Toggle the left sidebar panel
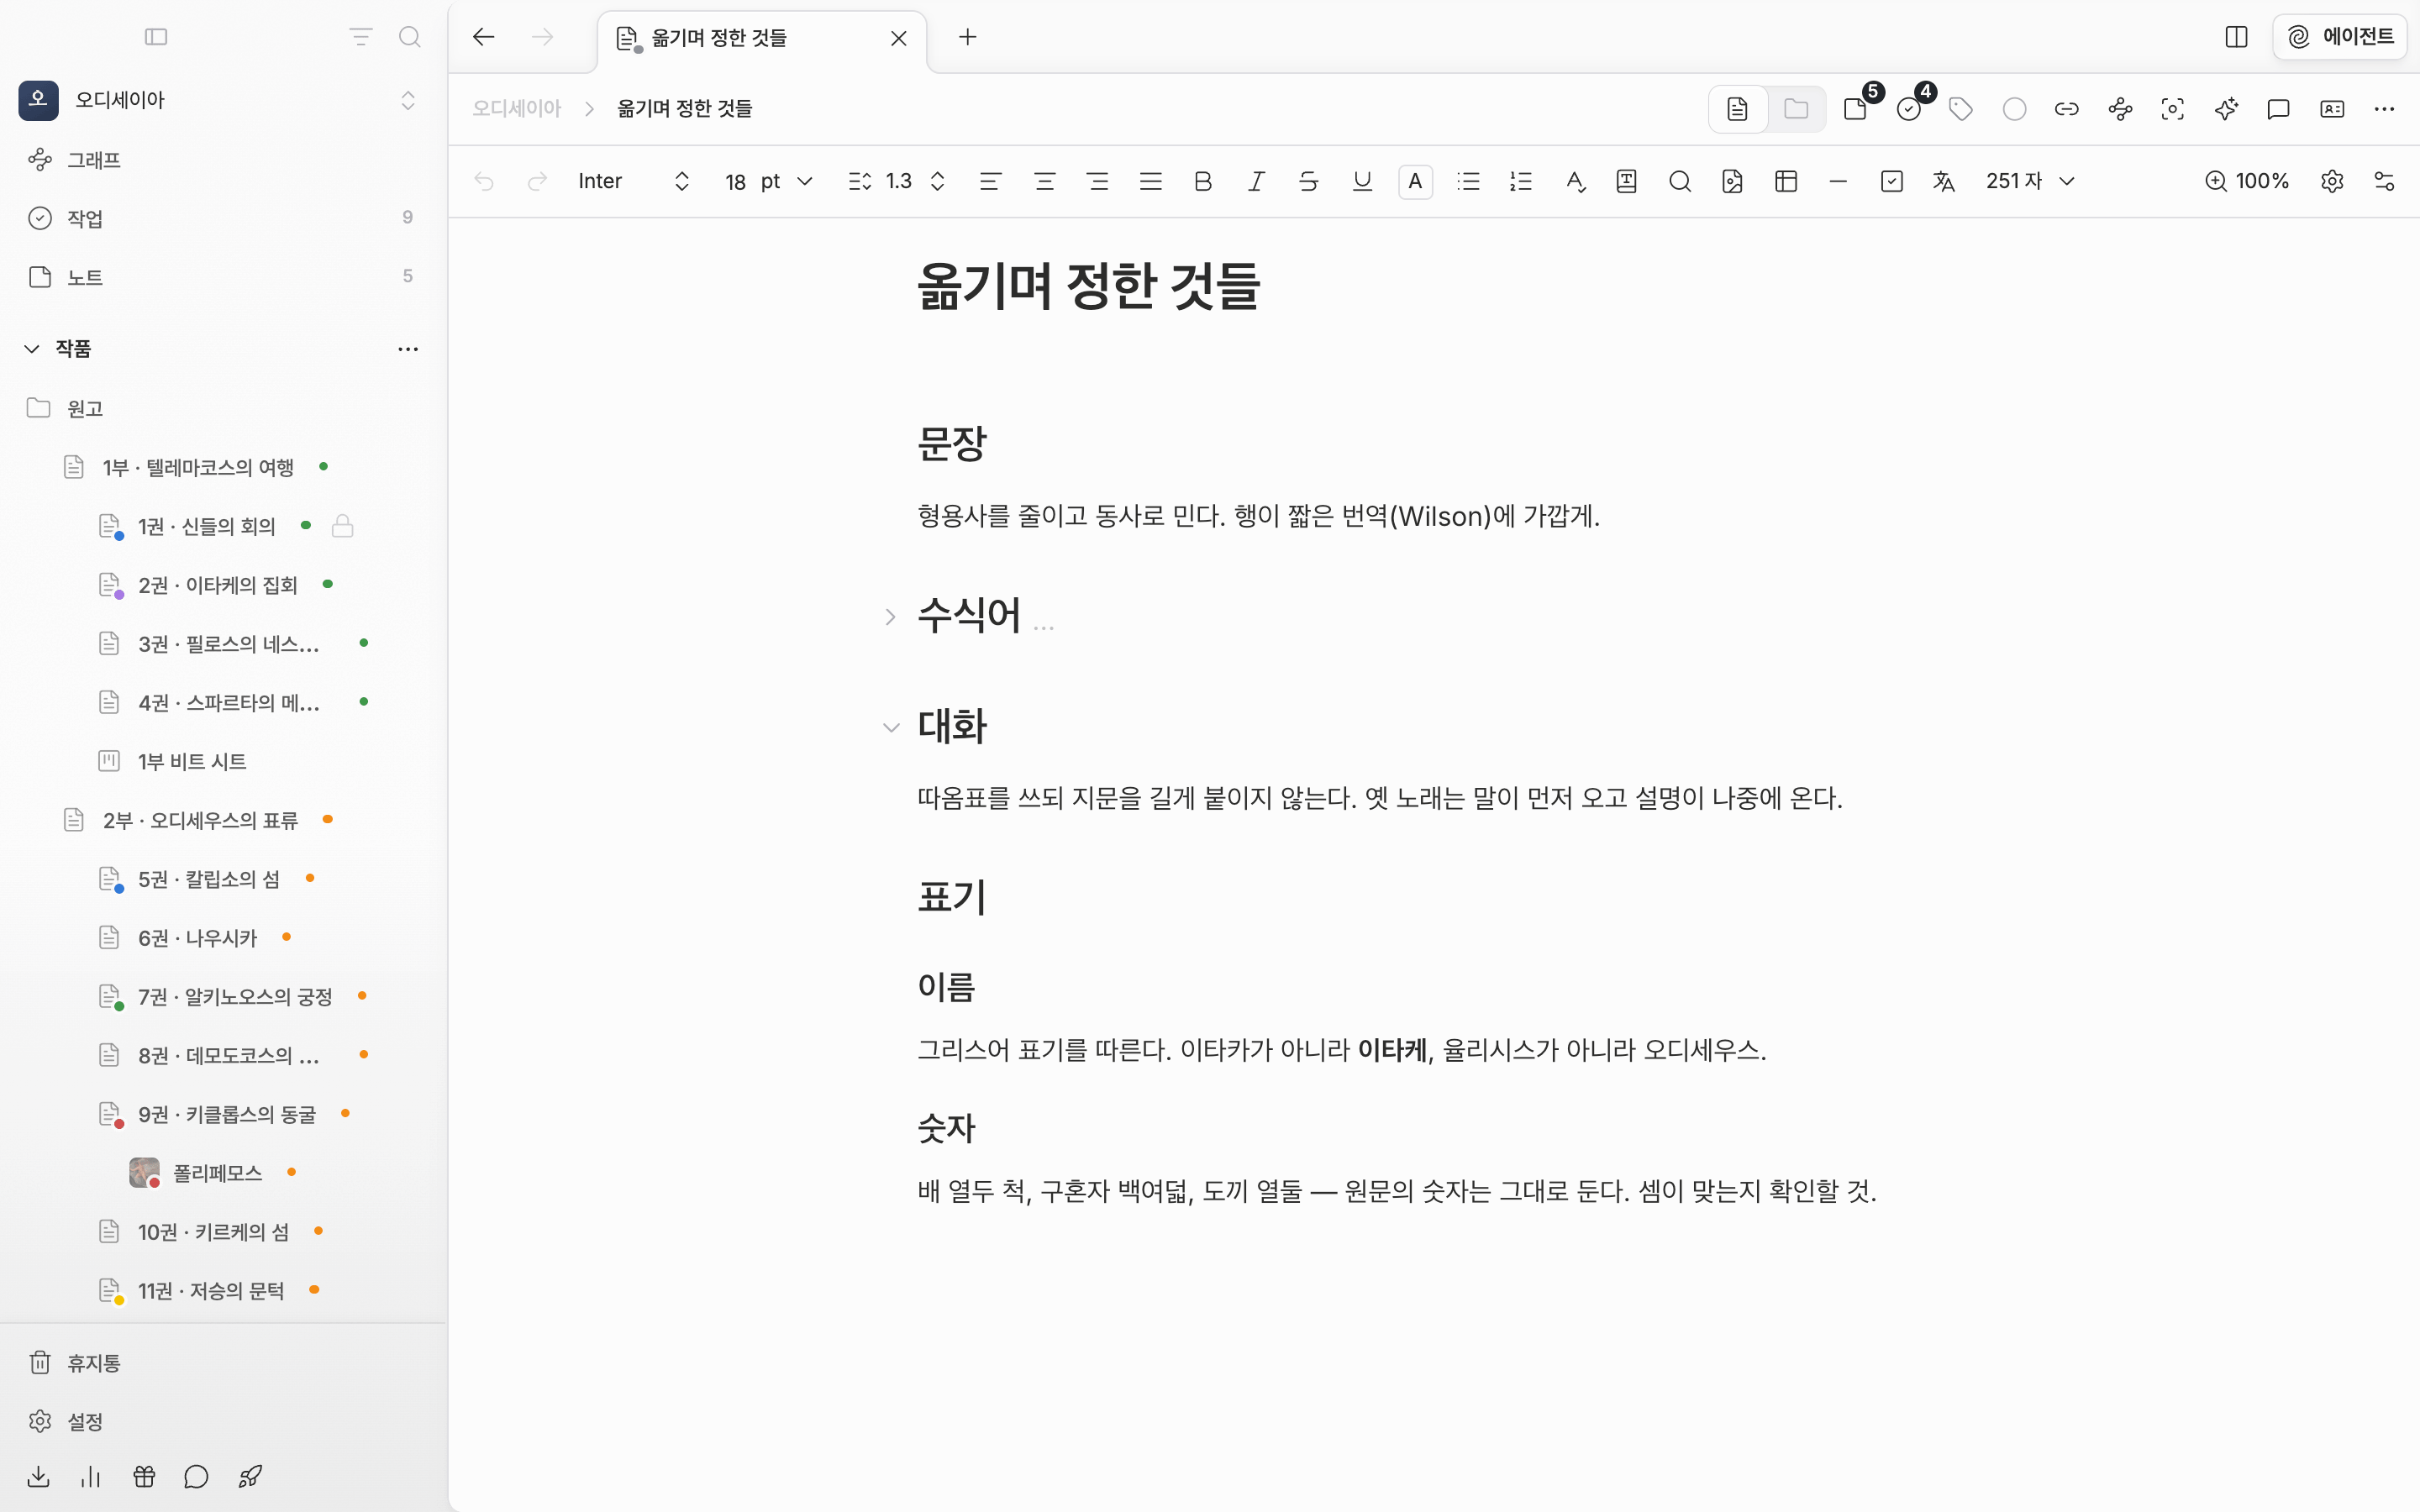 click(x=156, y=37)
